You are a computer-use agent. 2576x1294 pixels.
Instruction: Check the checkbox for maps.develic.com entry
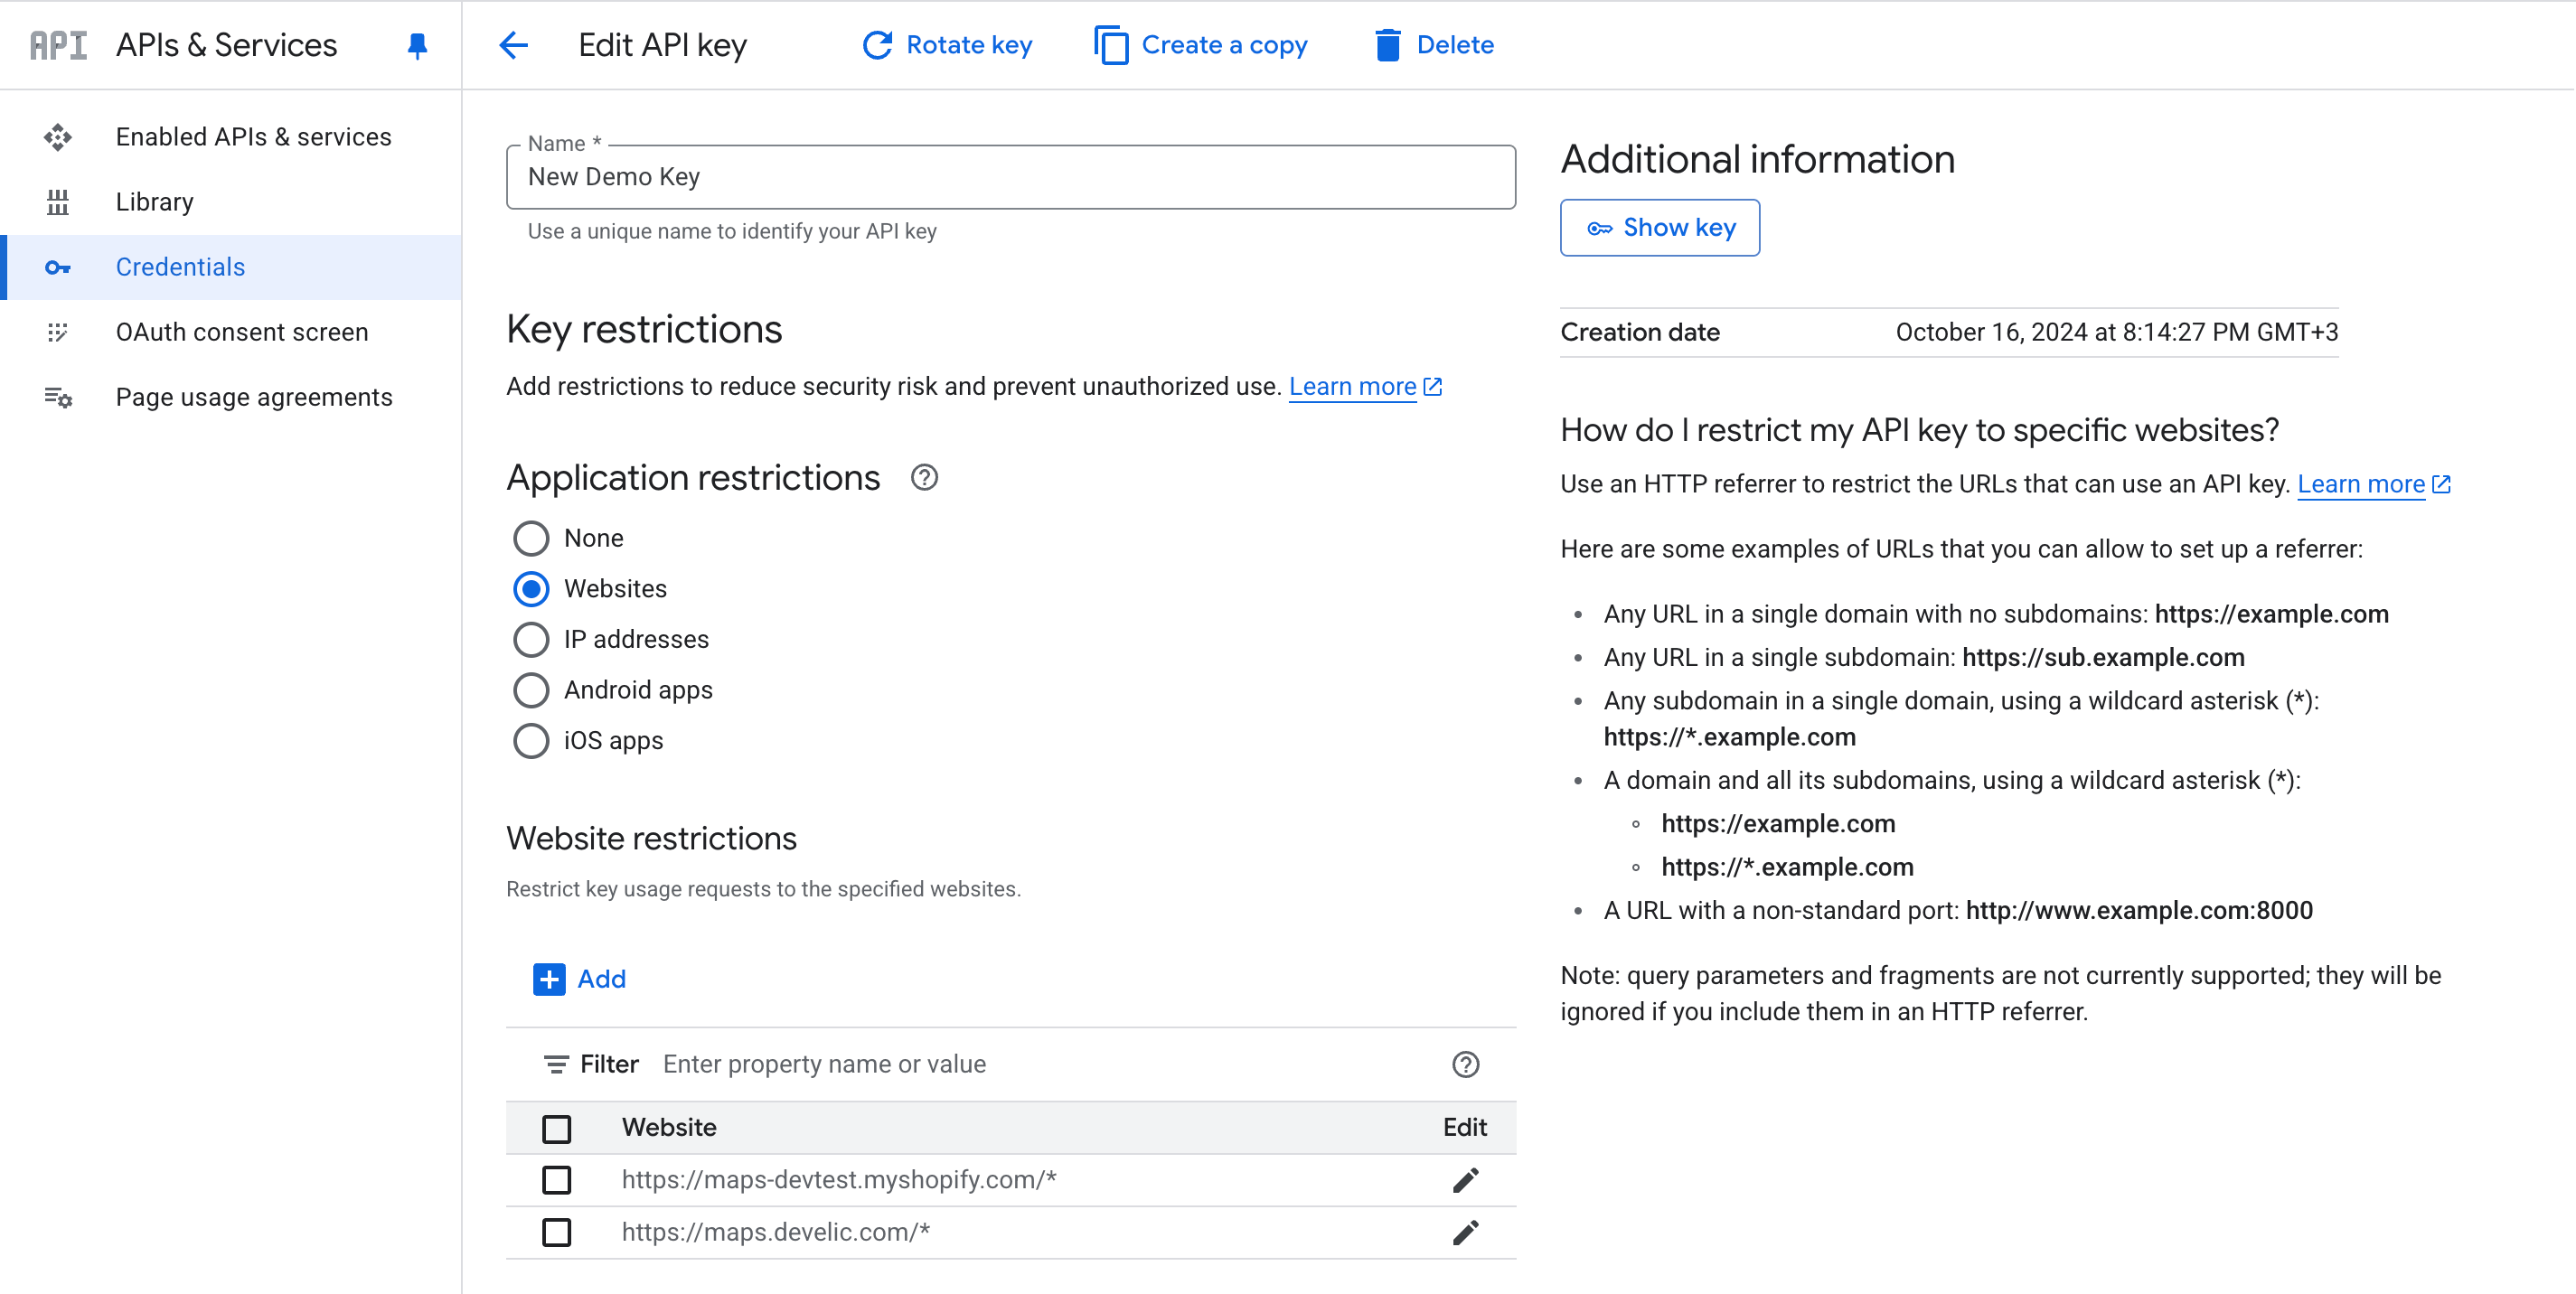pyautogui.click(x=556, y=1232)
